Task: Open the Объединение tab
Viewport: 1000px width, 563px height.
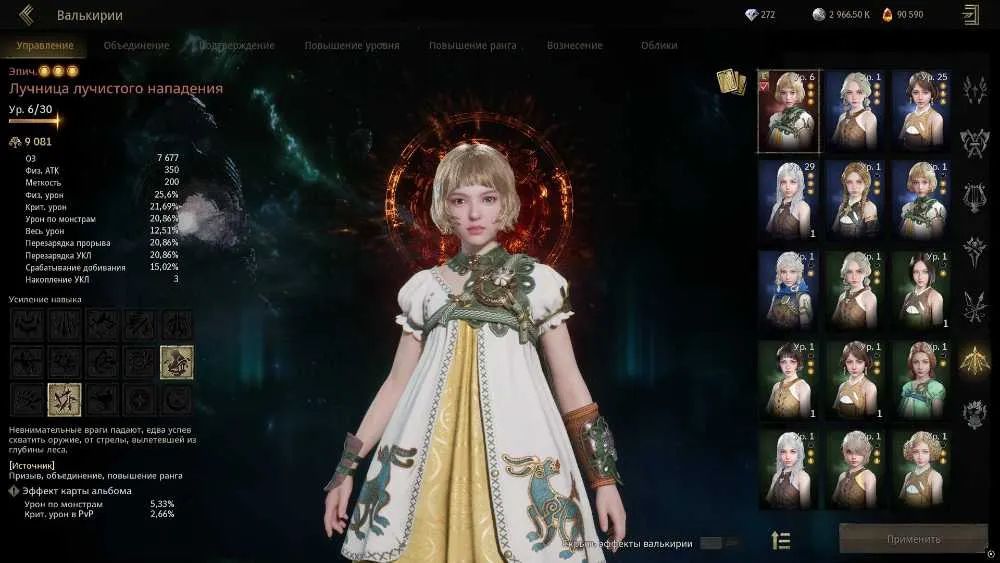Action: pyautogui.click(x=136, y=45)
